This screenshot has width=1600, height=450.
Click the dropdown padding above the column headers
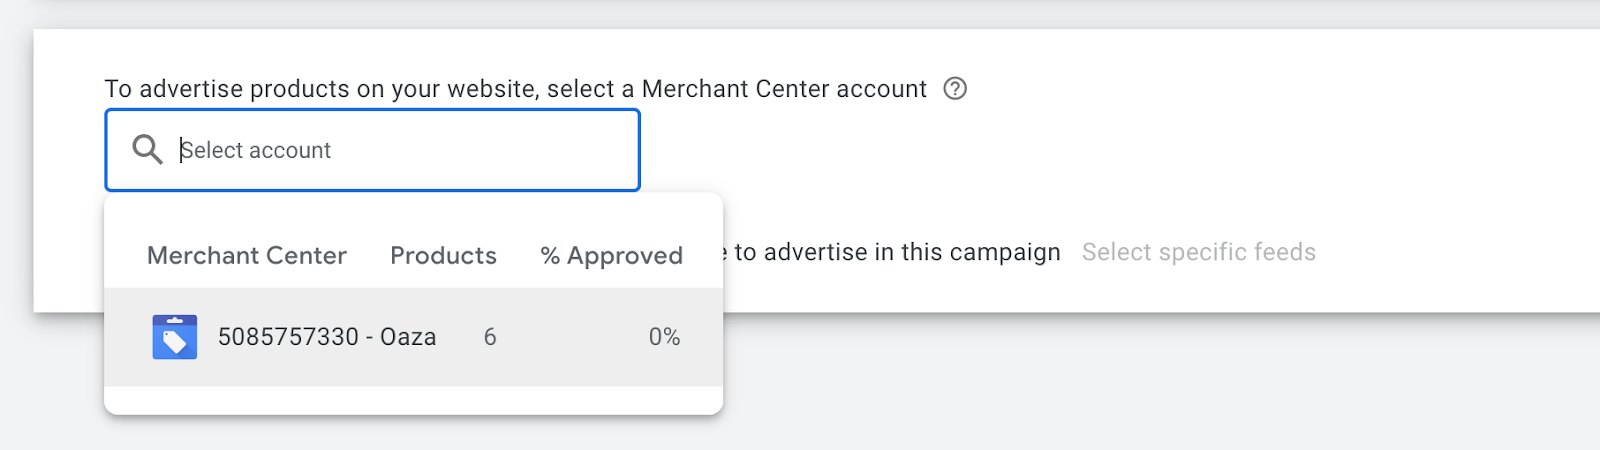(413, 212)
